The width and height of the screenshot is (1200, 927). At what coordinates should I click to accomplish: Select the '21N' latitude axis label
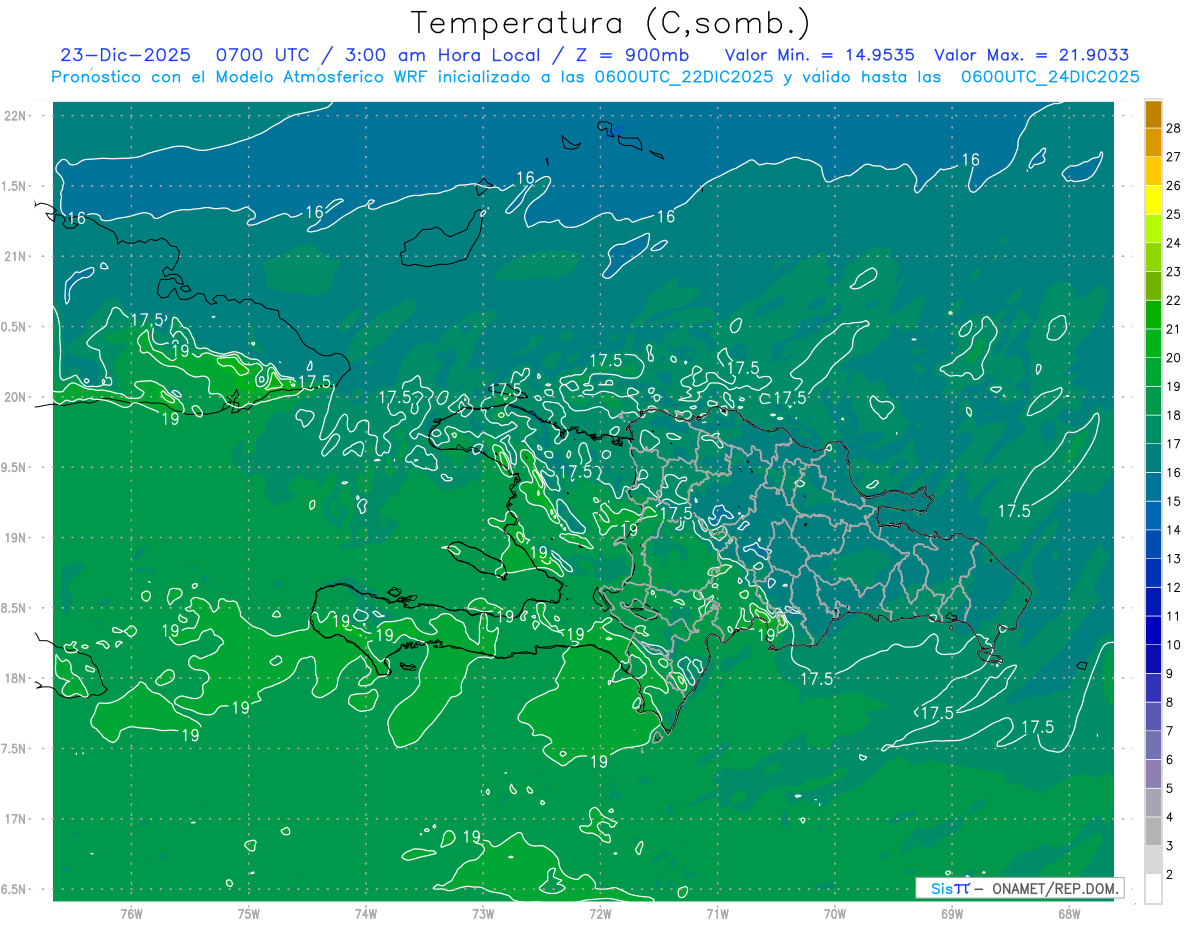15,256
